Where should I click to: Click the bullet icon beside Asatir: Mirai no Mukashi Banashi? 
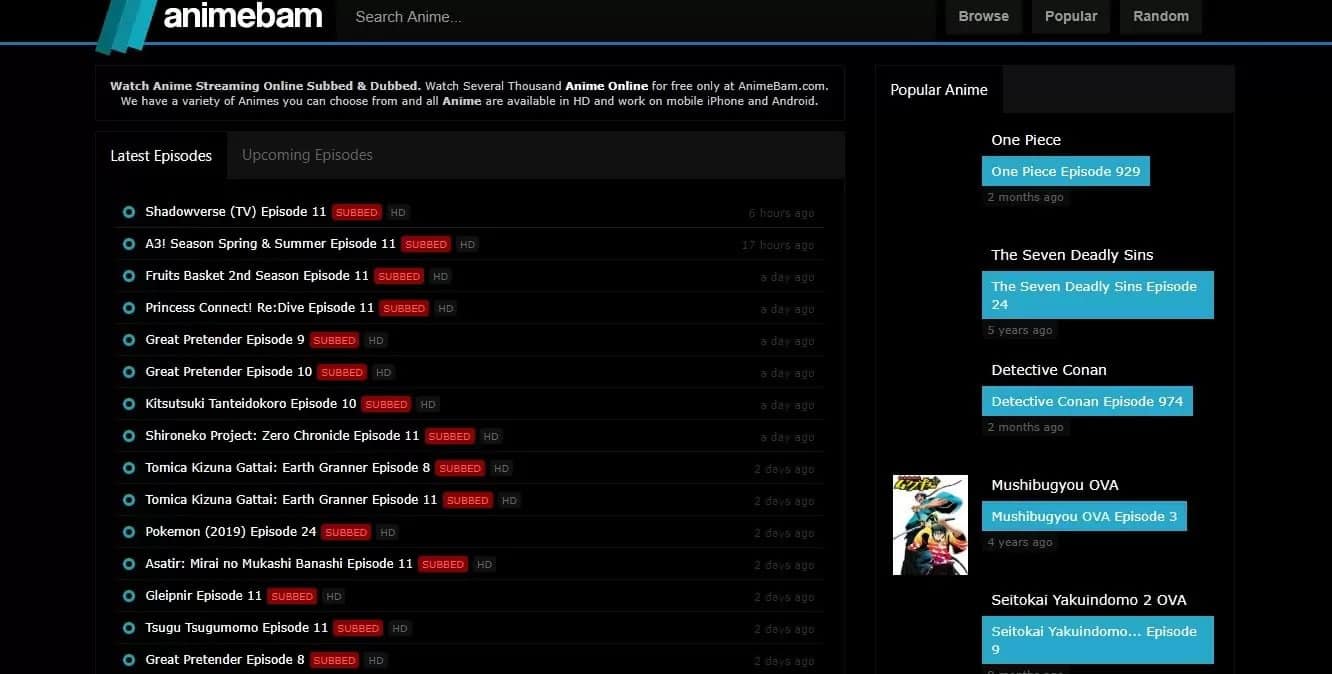[x=129, y=564]
